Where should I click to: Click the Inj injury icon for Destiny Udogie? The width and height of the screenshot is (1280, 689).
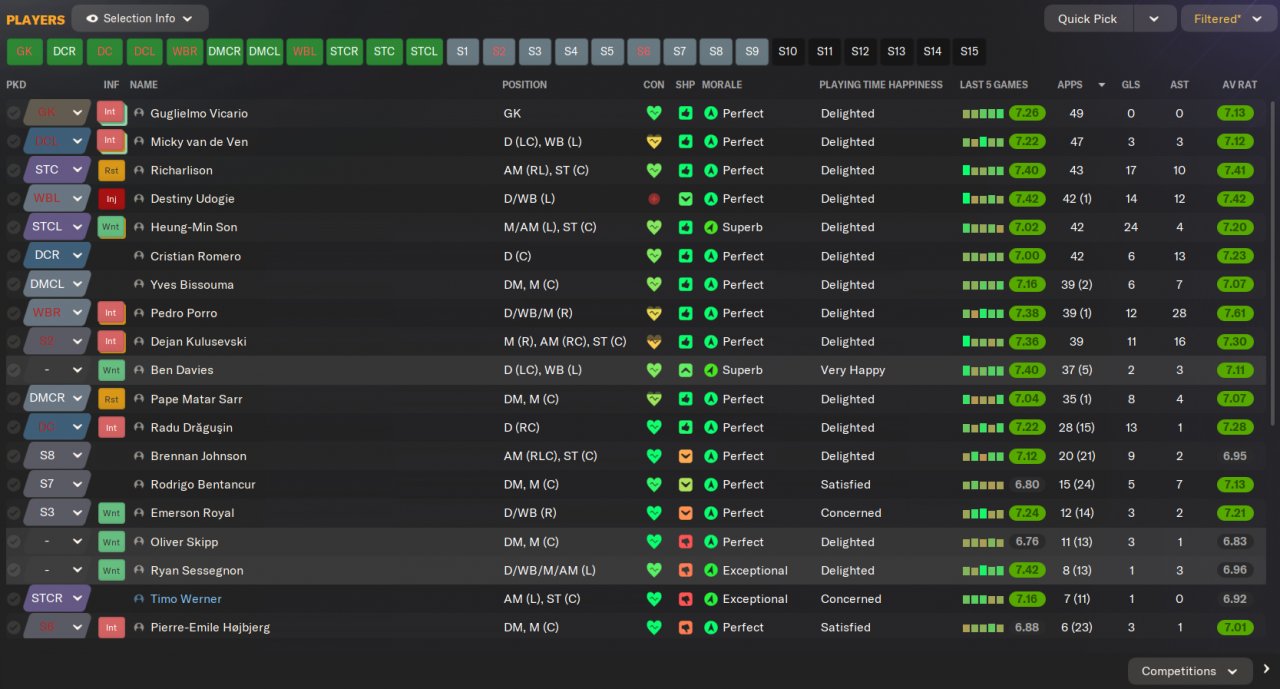tap(111, 199)
